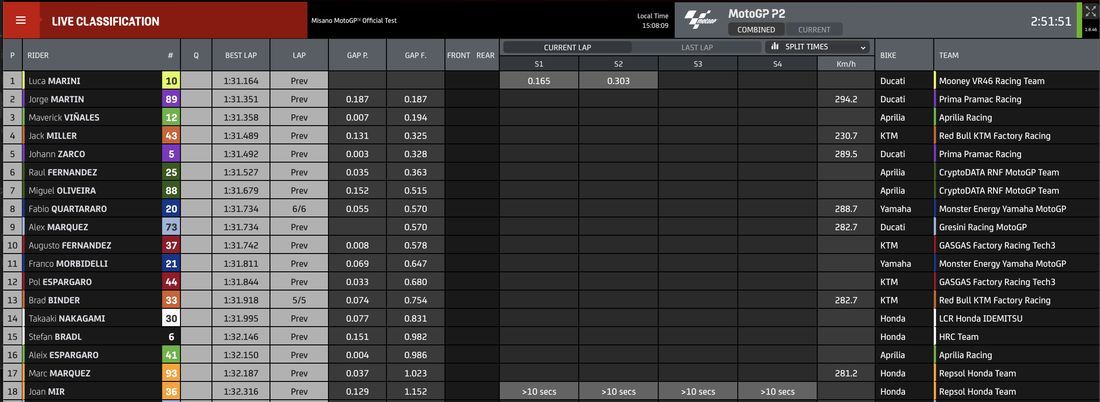The image size is (1100, 402).
Task: Open the hamburger menu icon
Action: [20, 20]
